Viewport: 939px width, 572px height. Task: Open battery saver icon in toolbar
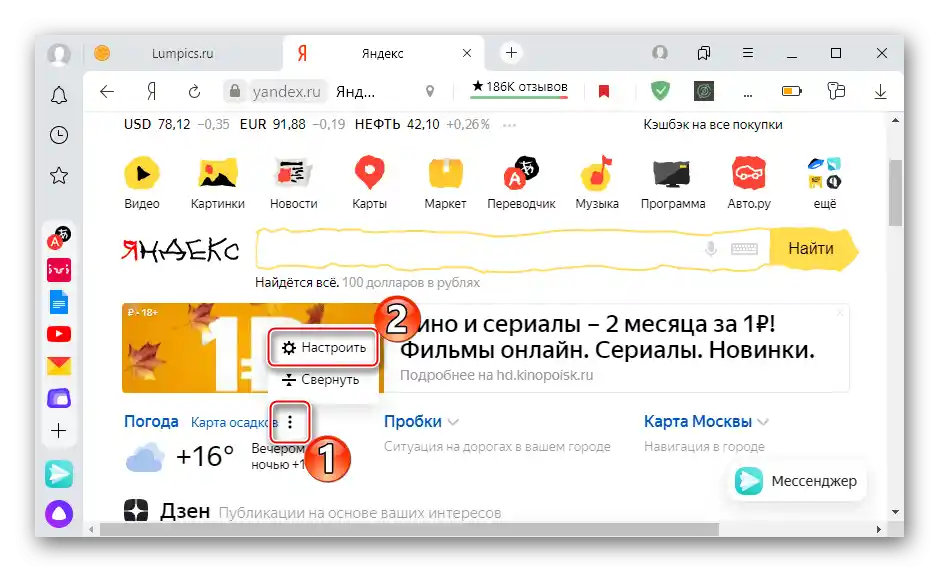tap(792, 91)
